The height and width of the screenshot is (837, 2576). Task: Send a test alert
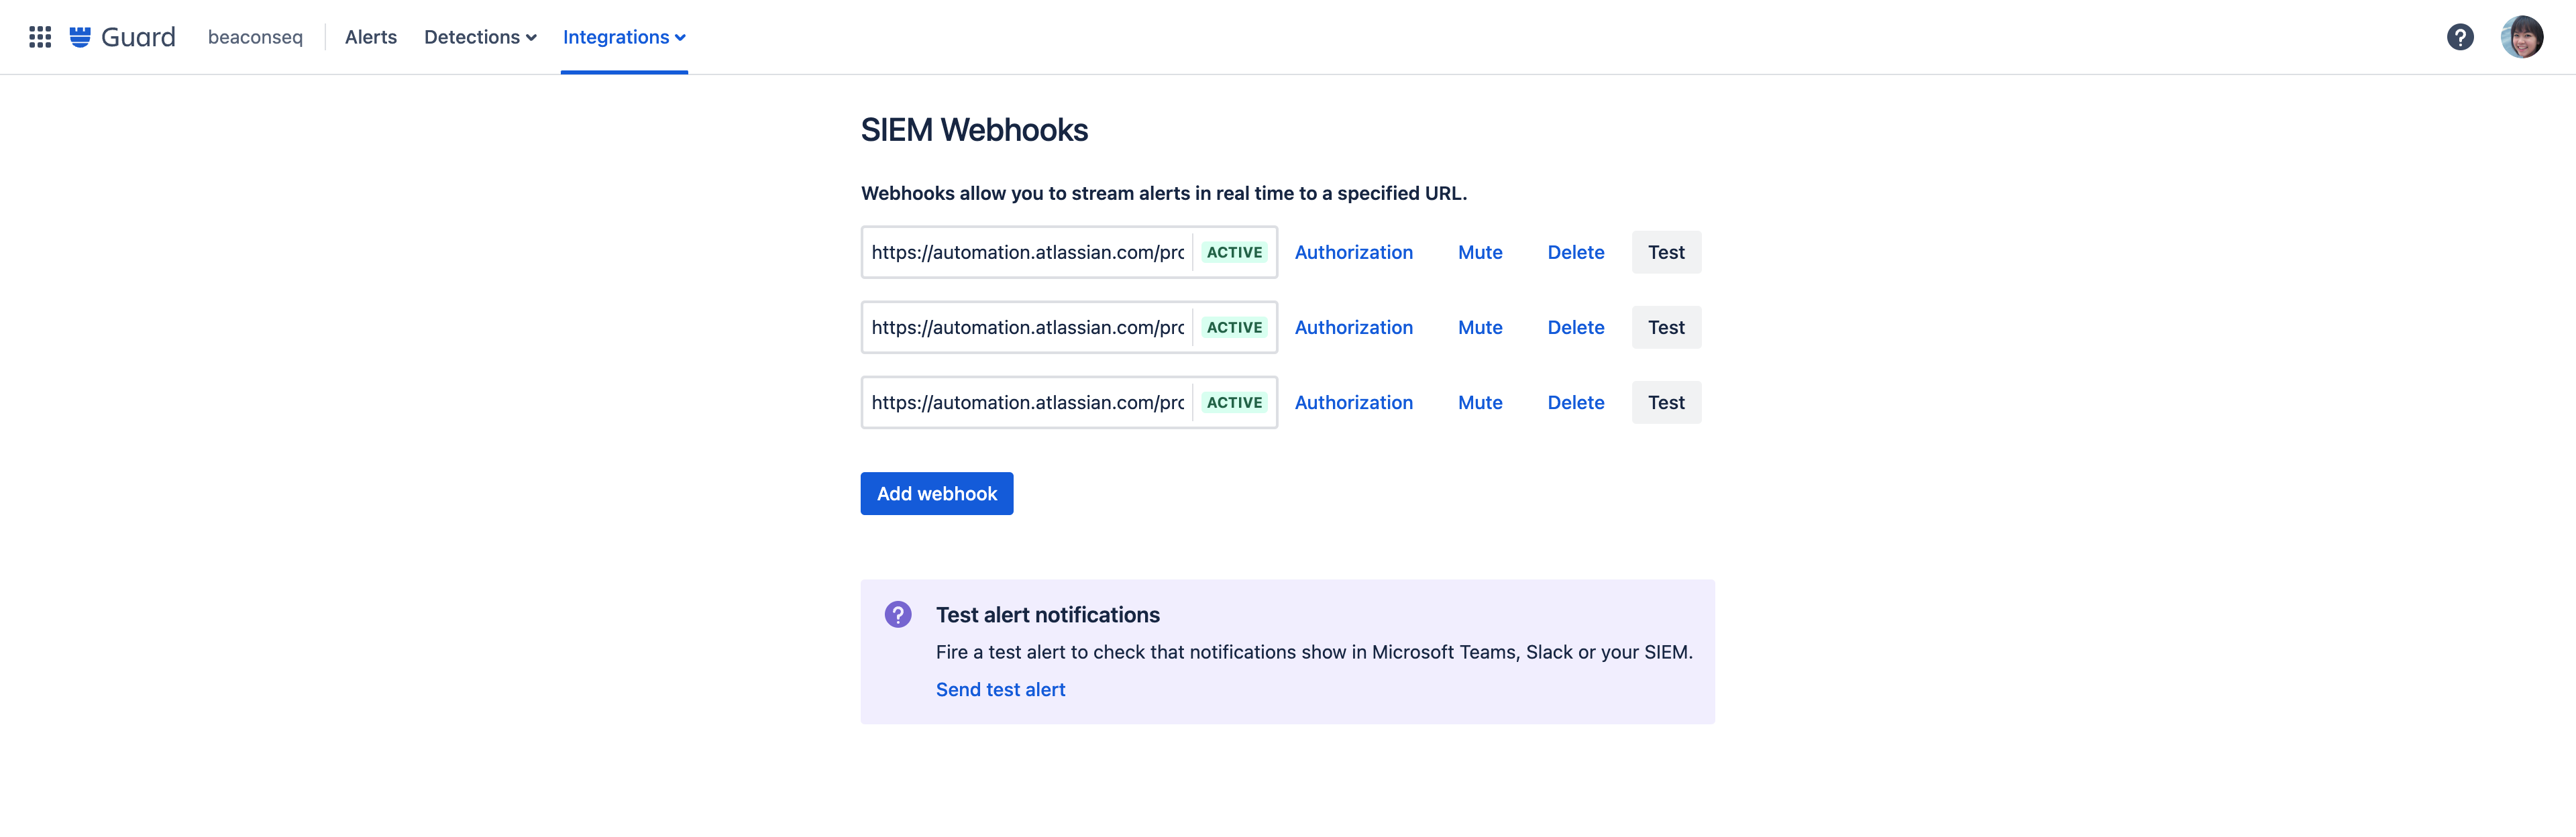(1000, 689)
